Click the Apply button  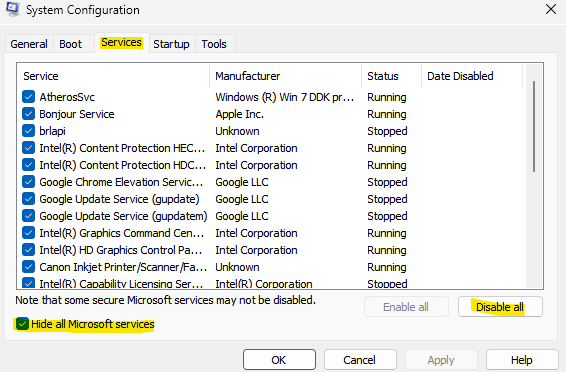[x=441, y=360]
